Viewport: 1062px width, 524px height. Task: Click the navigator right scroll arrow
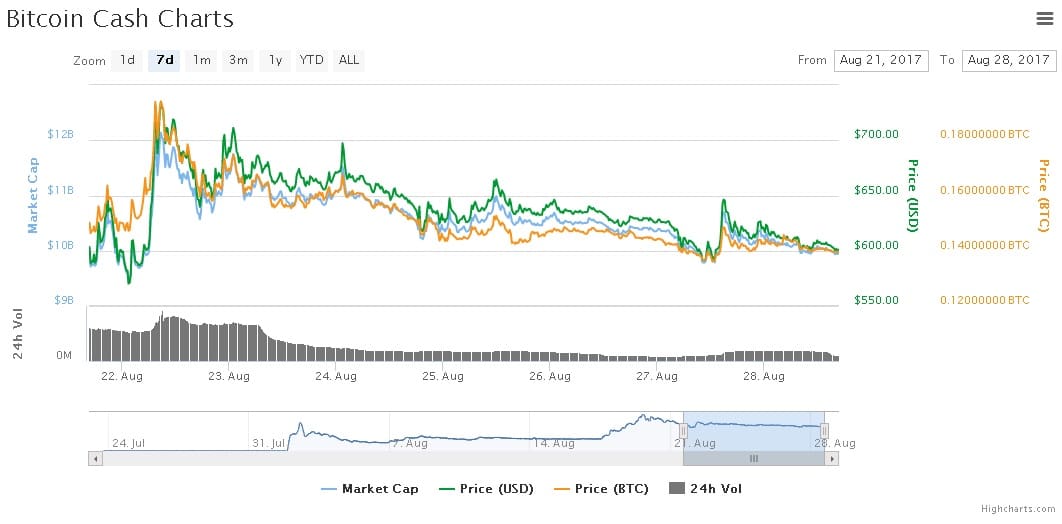coord(831,458)
